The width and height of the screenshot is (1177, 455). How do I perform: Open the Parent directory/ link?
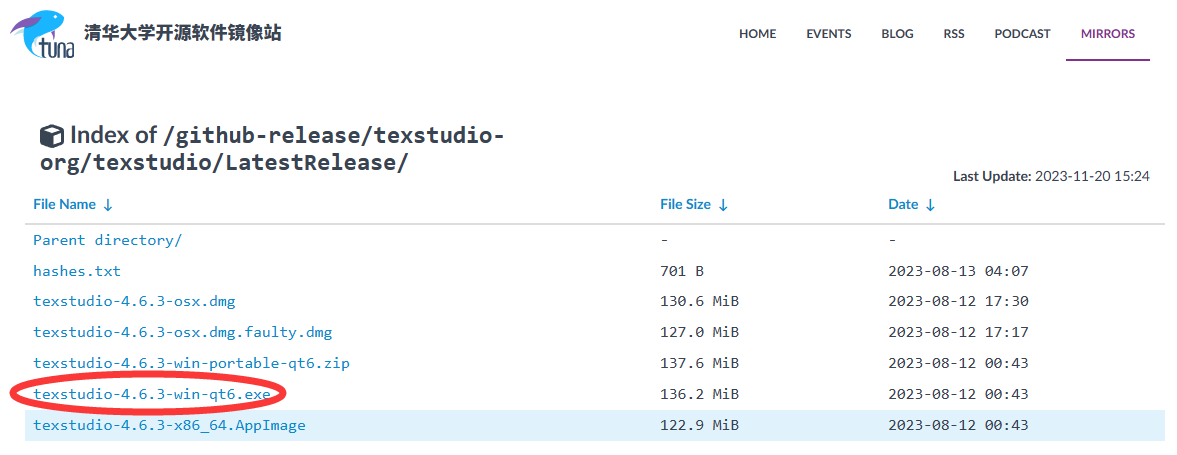[107, 240]
